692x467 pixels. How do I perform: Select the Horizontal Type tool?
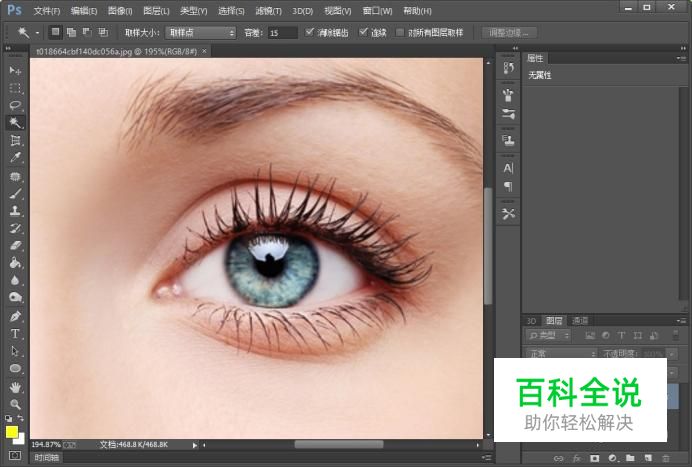pos(15,334)
